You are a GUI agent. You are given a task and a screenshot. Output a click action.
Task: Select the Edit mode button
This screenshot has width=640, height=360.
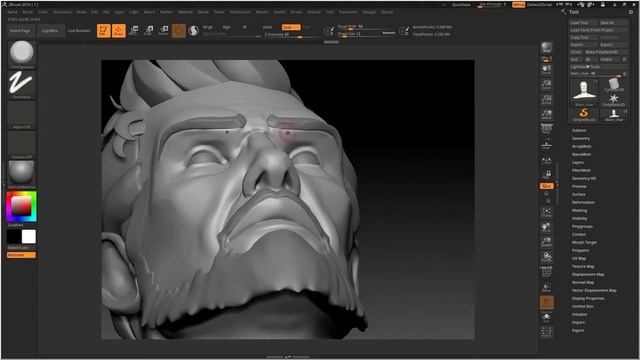pos(104,31)
